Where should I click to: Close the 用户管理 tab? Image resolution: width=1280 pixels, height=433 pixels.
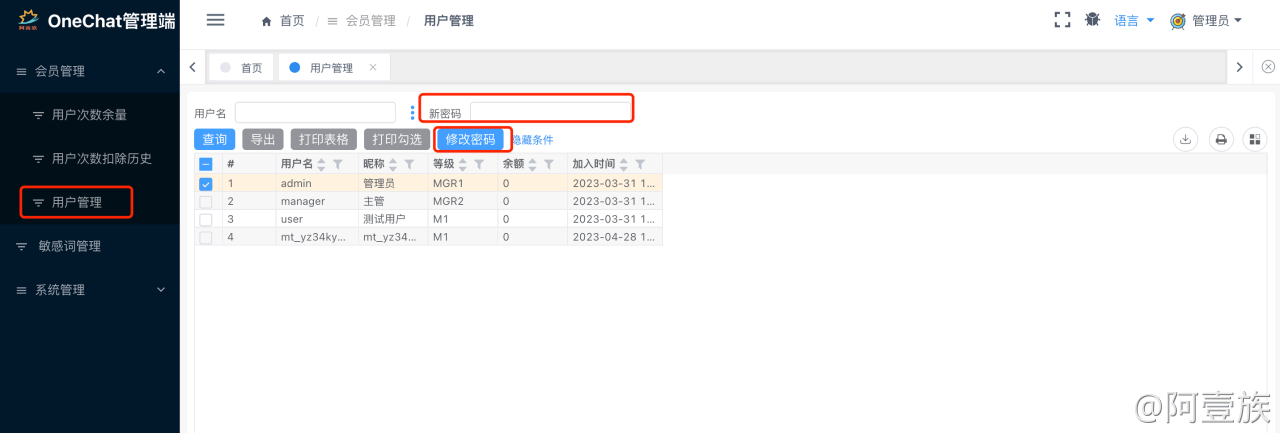(373, 68)
